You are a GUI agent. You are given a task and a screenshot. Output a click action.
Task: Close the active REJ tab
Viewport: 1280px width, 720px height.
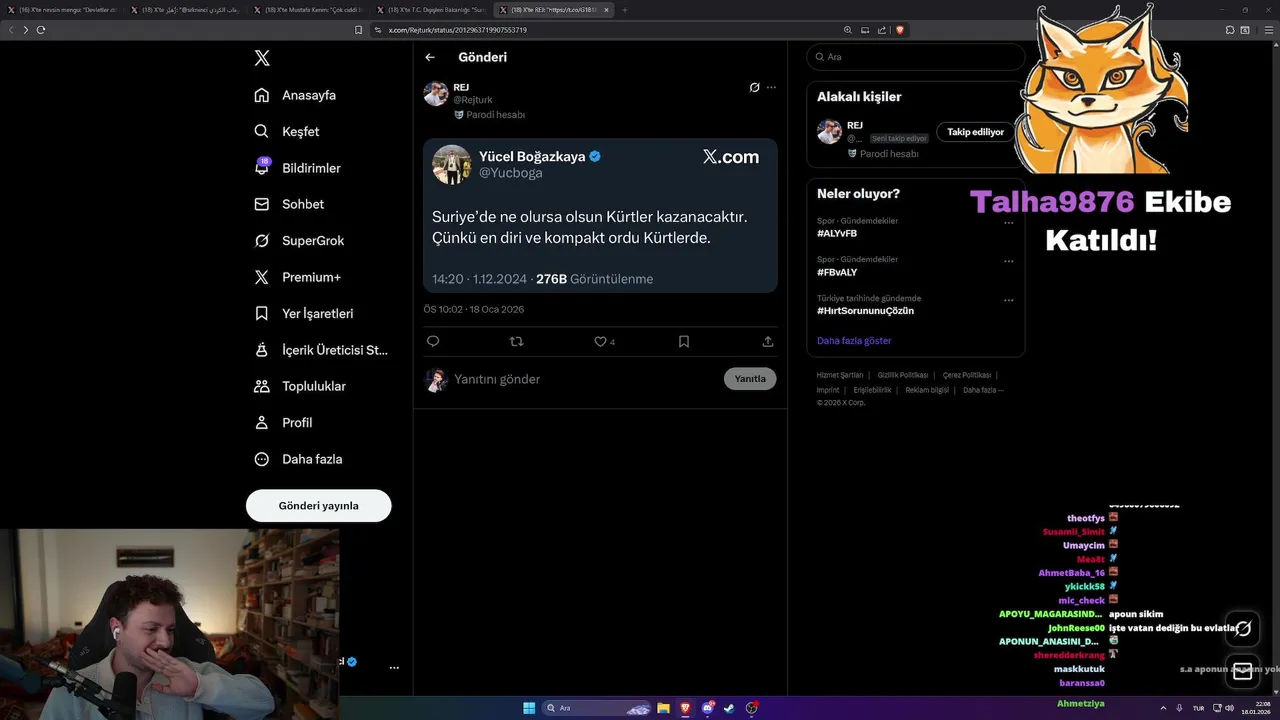click(606, 9)
